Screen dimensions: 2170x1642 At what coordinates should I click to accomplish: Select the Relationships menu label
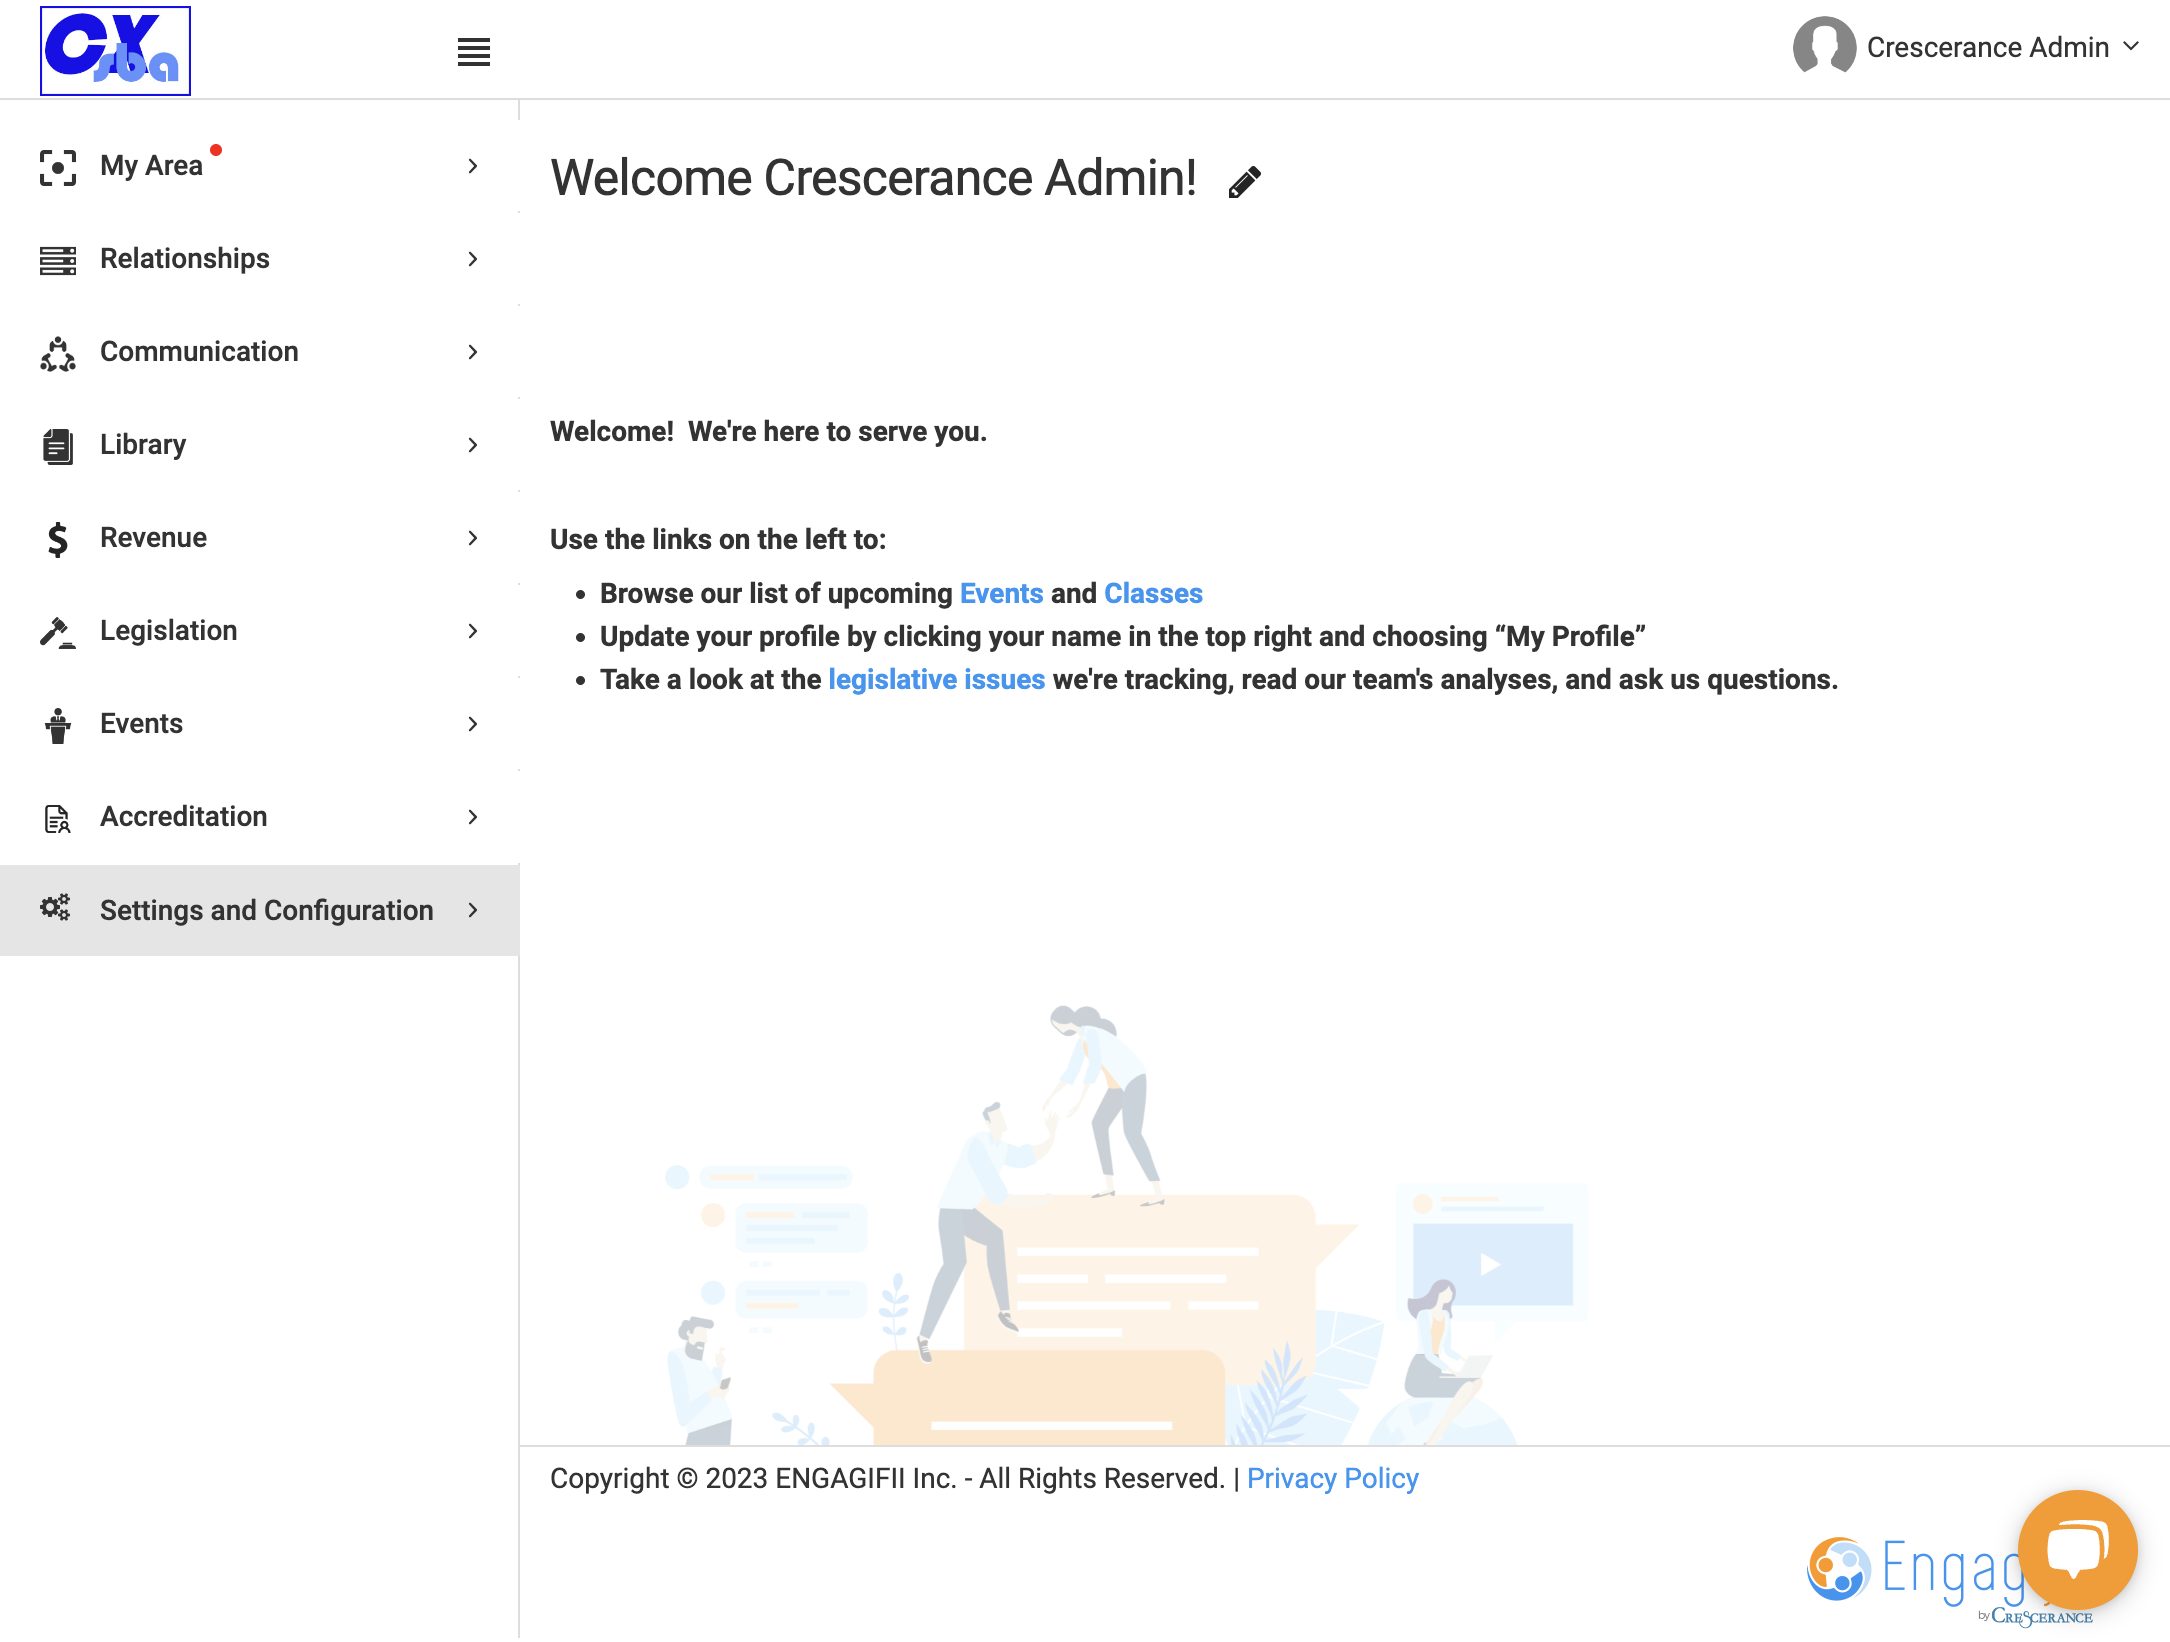185,259
